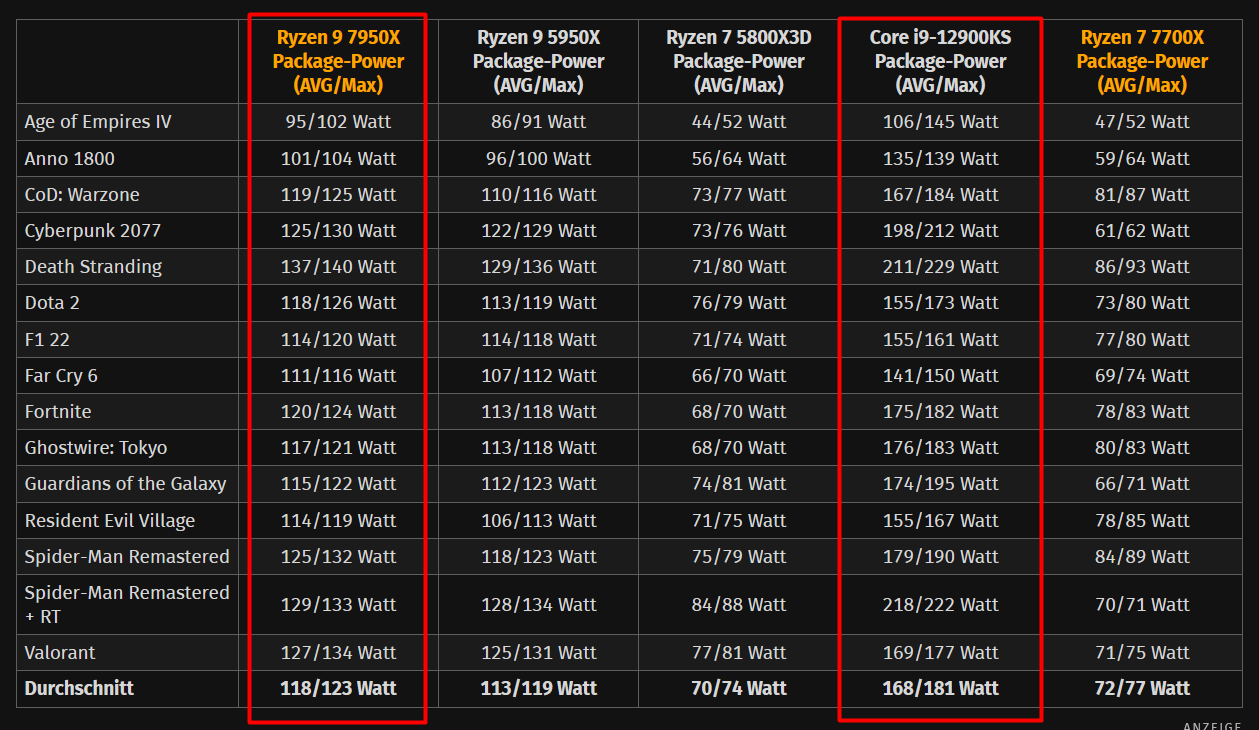Viewport: 1259px width, 730px height.
Task: Click the 73/77 Watt cell
Action: point(739,194)
